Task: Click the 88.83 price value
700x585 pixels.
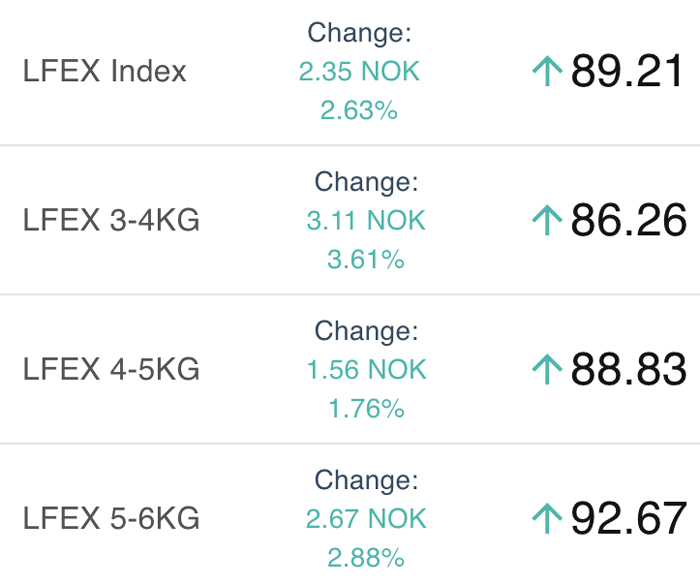Action: click(629, 369)
